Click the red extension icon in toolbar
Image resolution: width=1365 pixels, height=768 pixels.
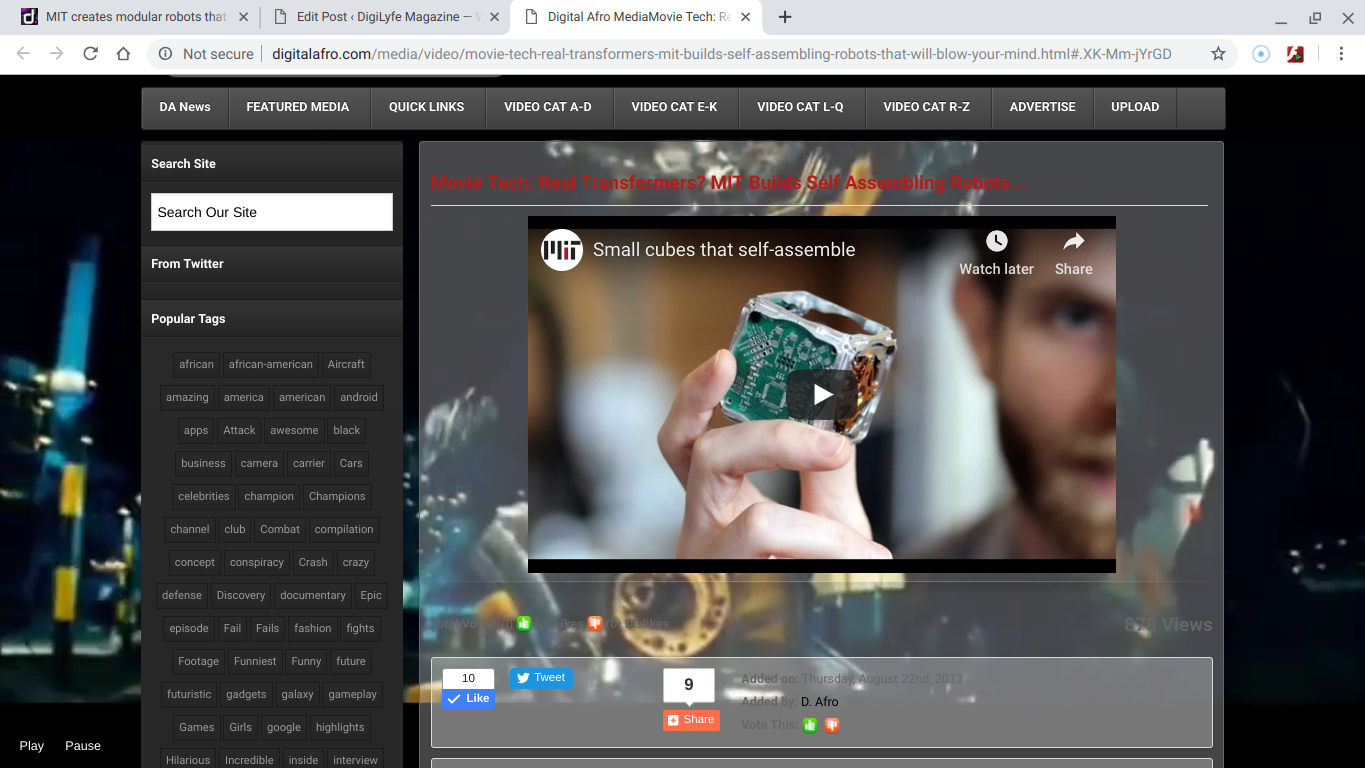click(x=1295, y=54)
